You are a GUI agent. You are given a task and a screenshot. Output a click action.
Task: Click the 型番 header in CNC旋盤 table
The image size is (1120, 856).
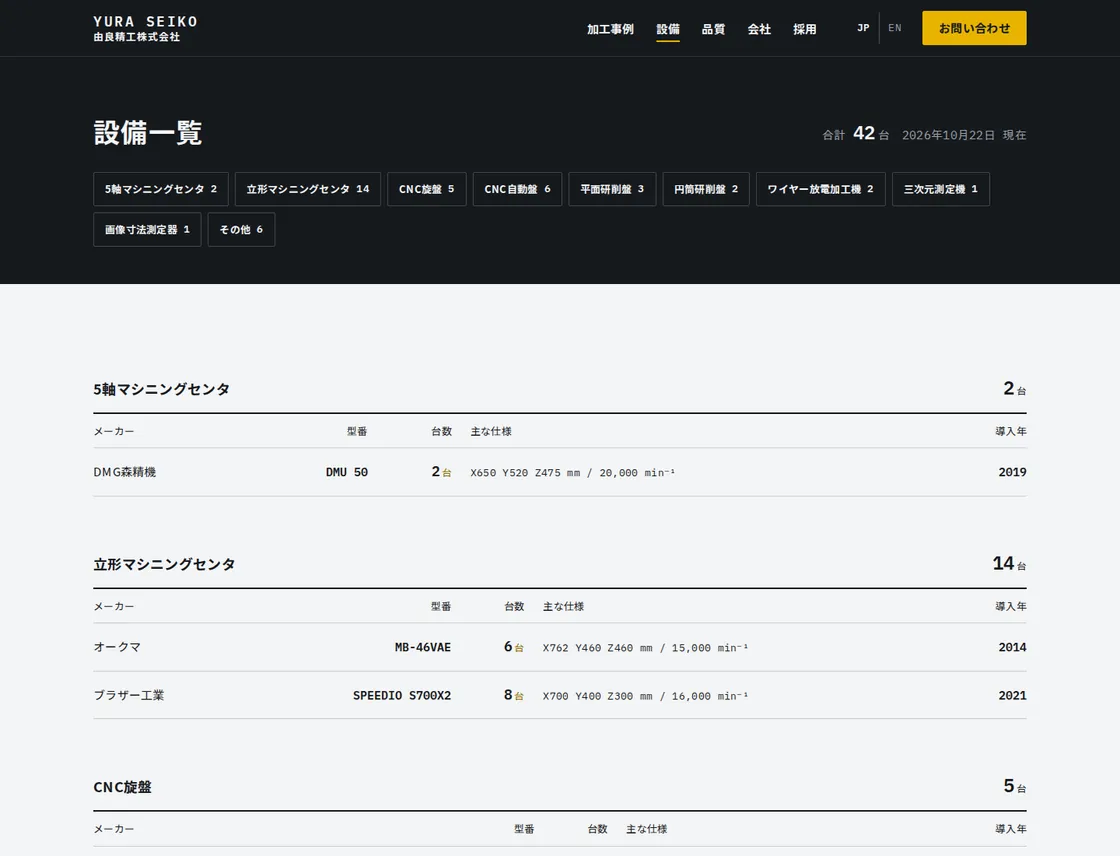click(524, 830)
